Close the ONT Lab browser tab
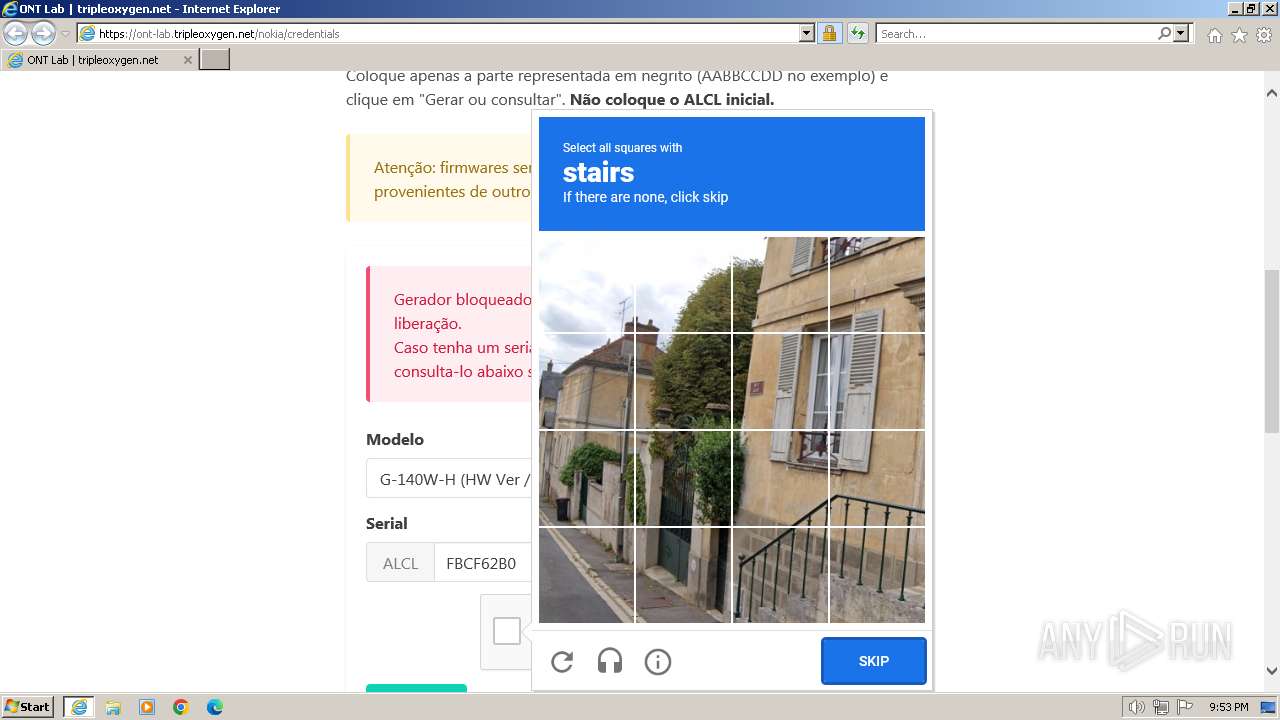The height and width of the screenshot is (720, 1280). tap(187, 60)
